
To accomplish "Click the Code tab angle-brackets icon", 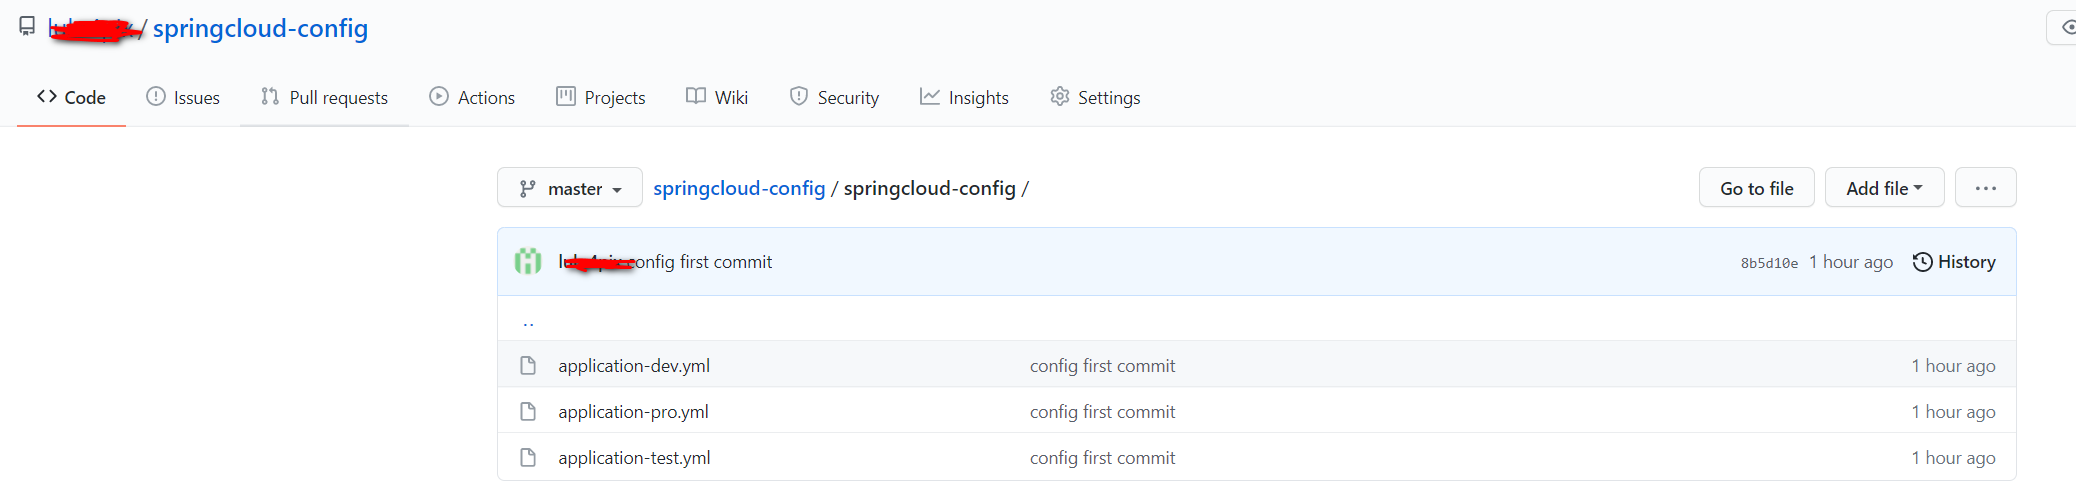I will click(x=47, y=96).
